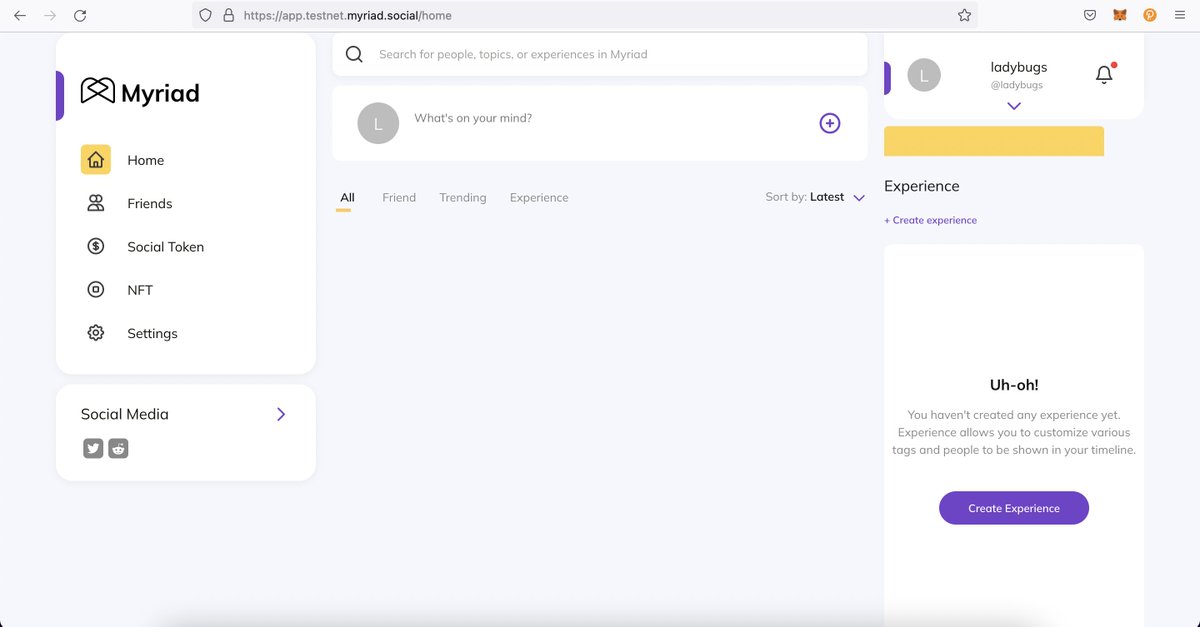Click the plus icon to create post

coord(830,123)
